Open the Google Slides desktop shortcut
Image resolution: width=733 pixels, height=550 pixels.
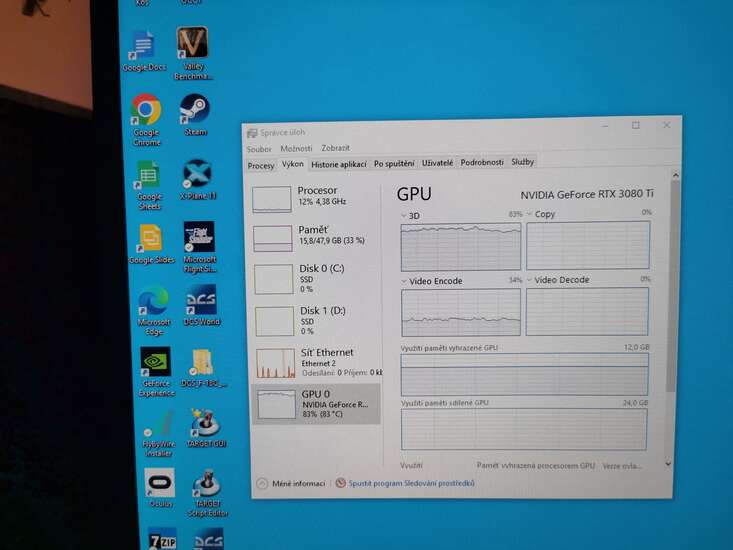pyautogui.click(x=151, y=244)
